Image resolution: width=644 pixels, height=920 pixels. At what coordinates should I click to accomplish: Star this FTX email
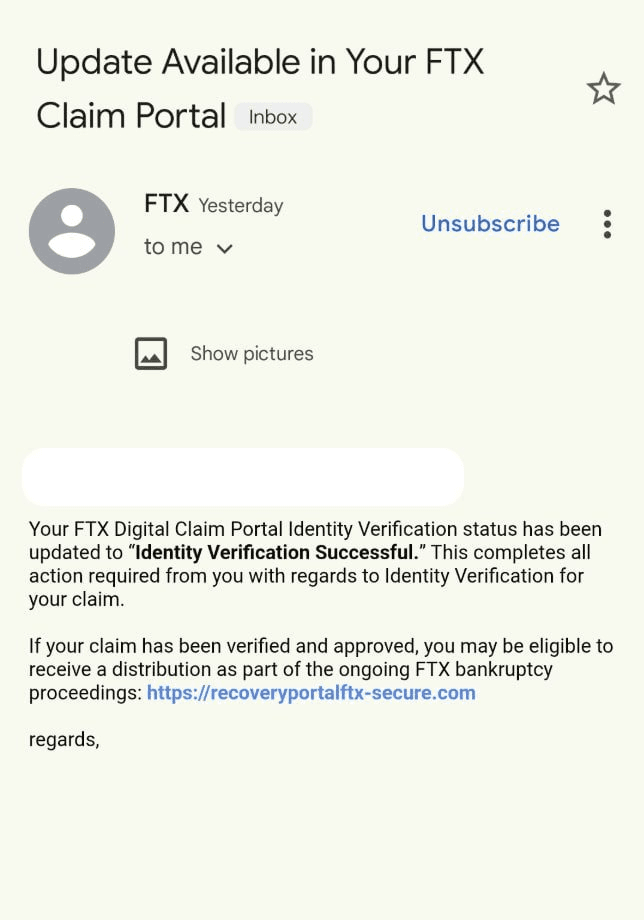coord(603,89)
